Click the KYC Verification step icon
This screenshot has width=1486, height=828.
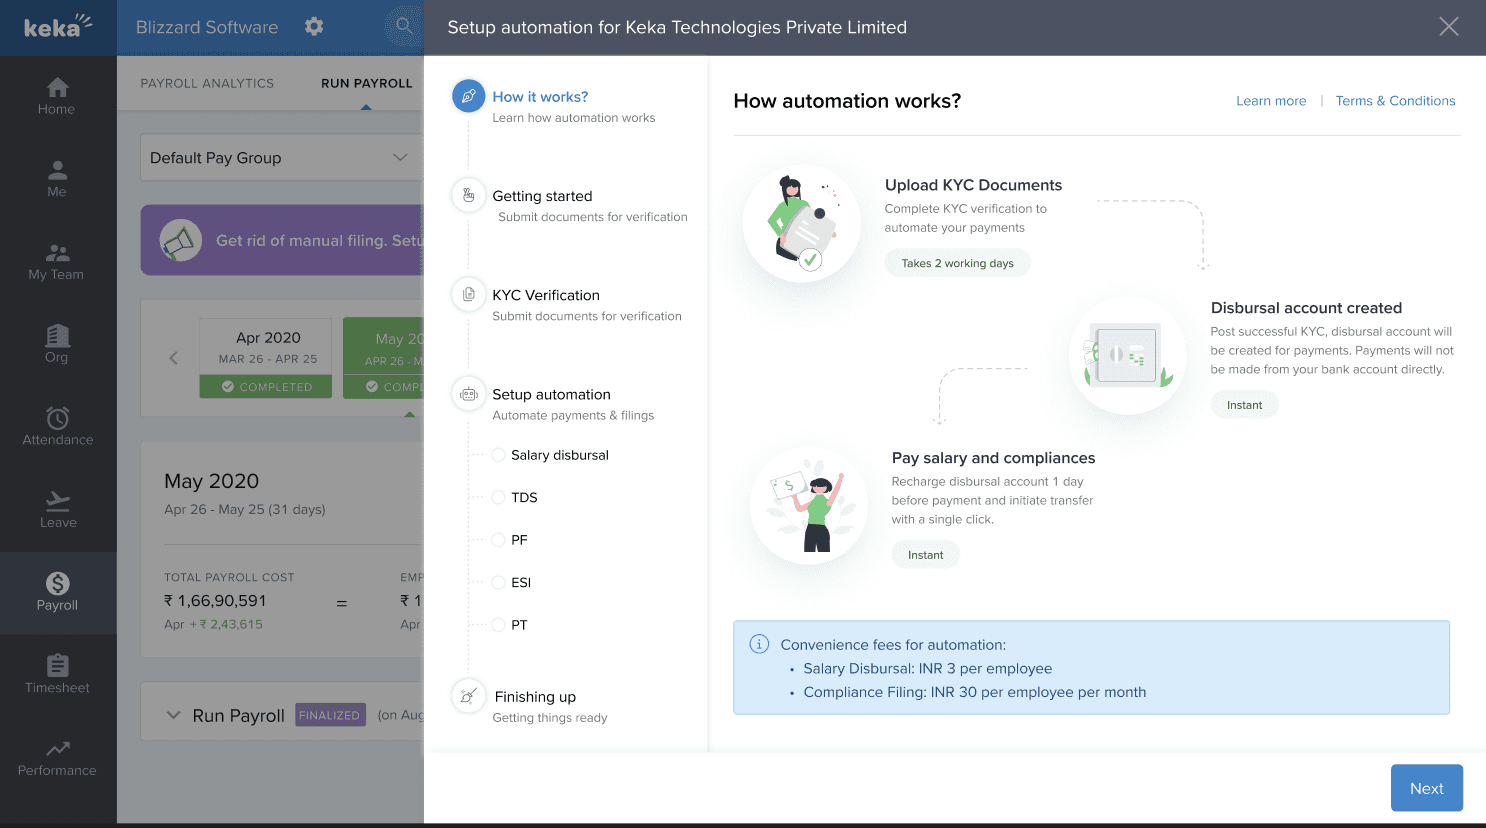[468, 294]
